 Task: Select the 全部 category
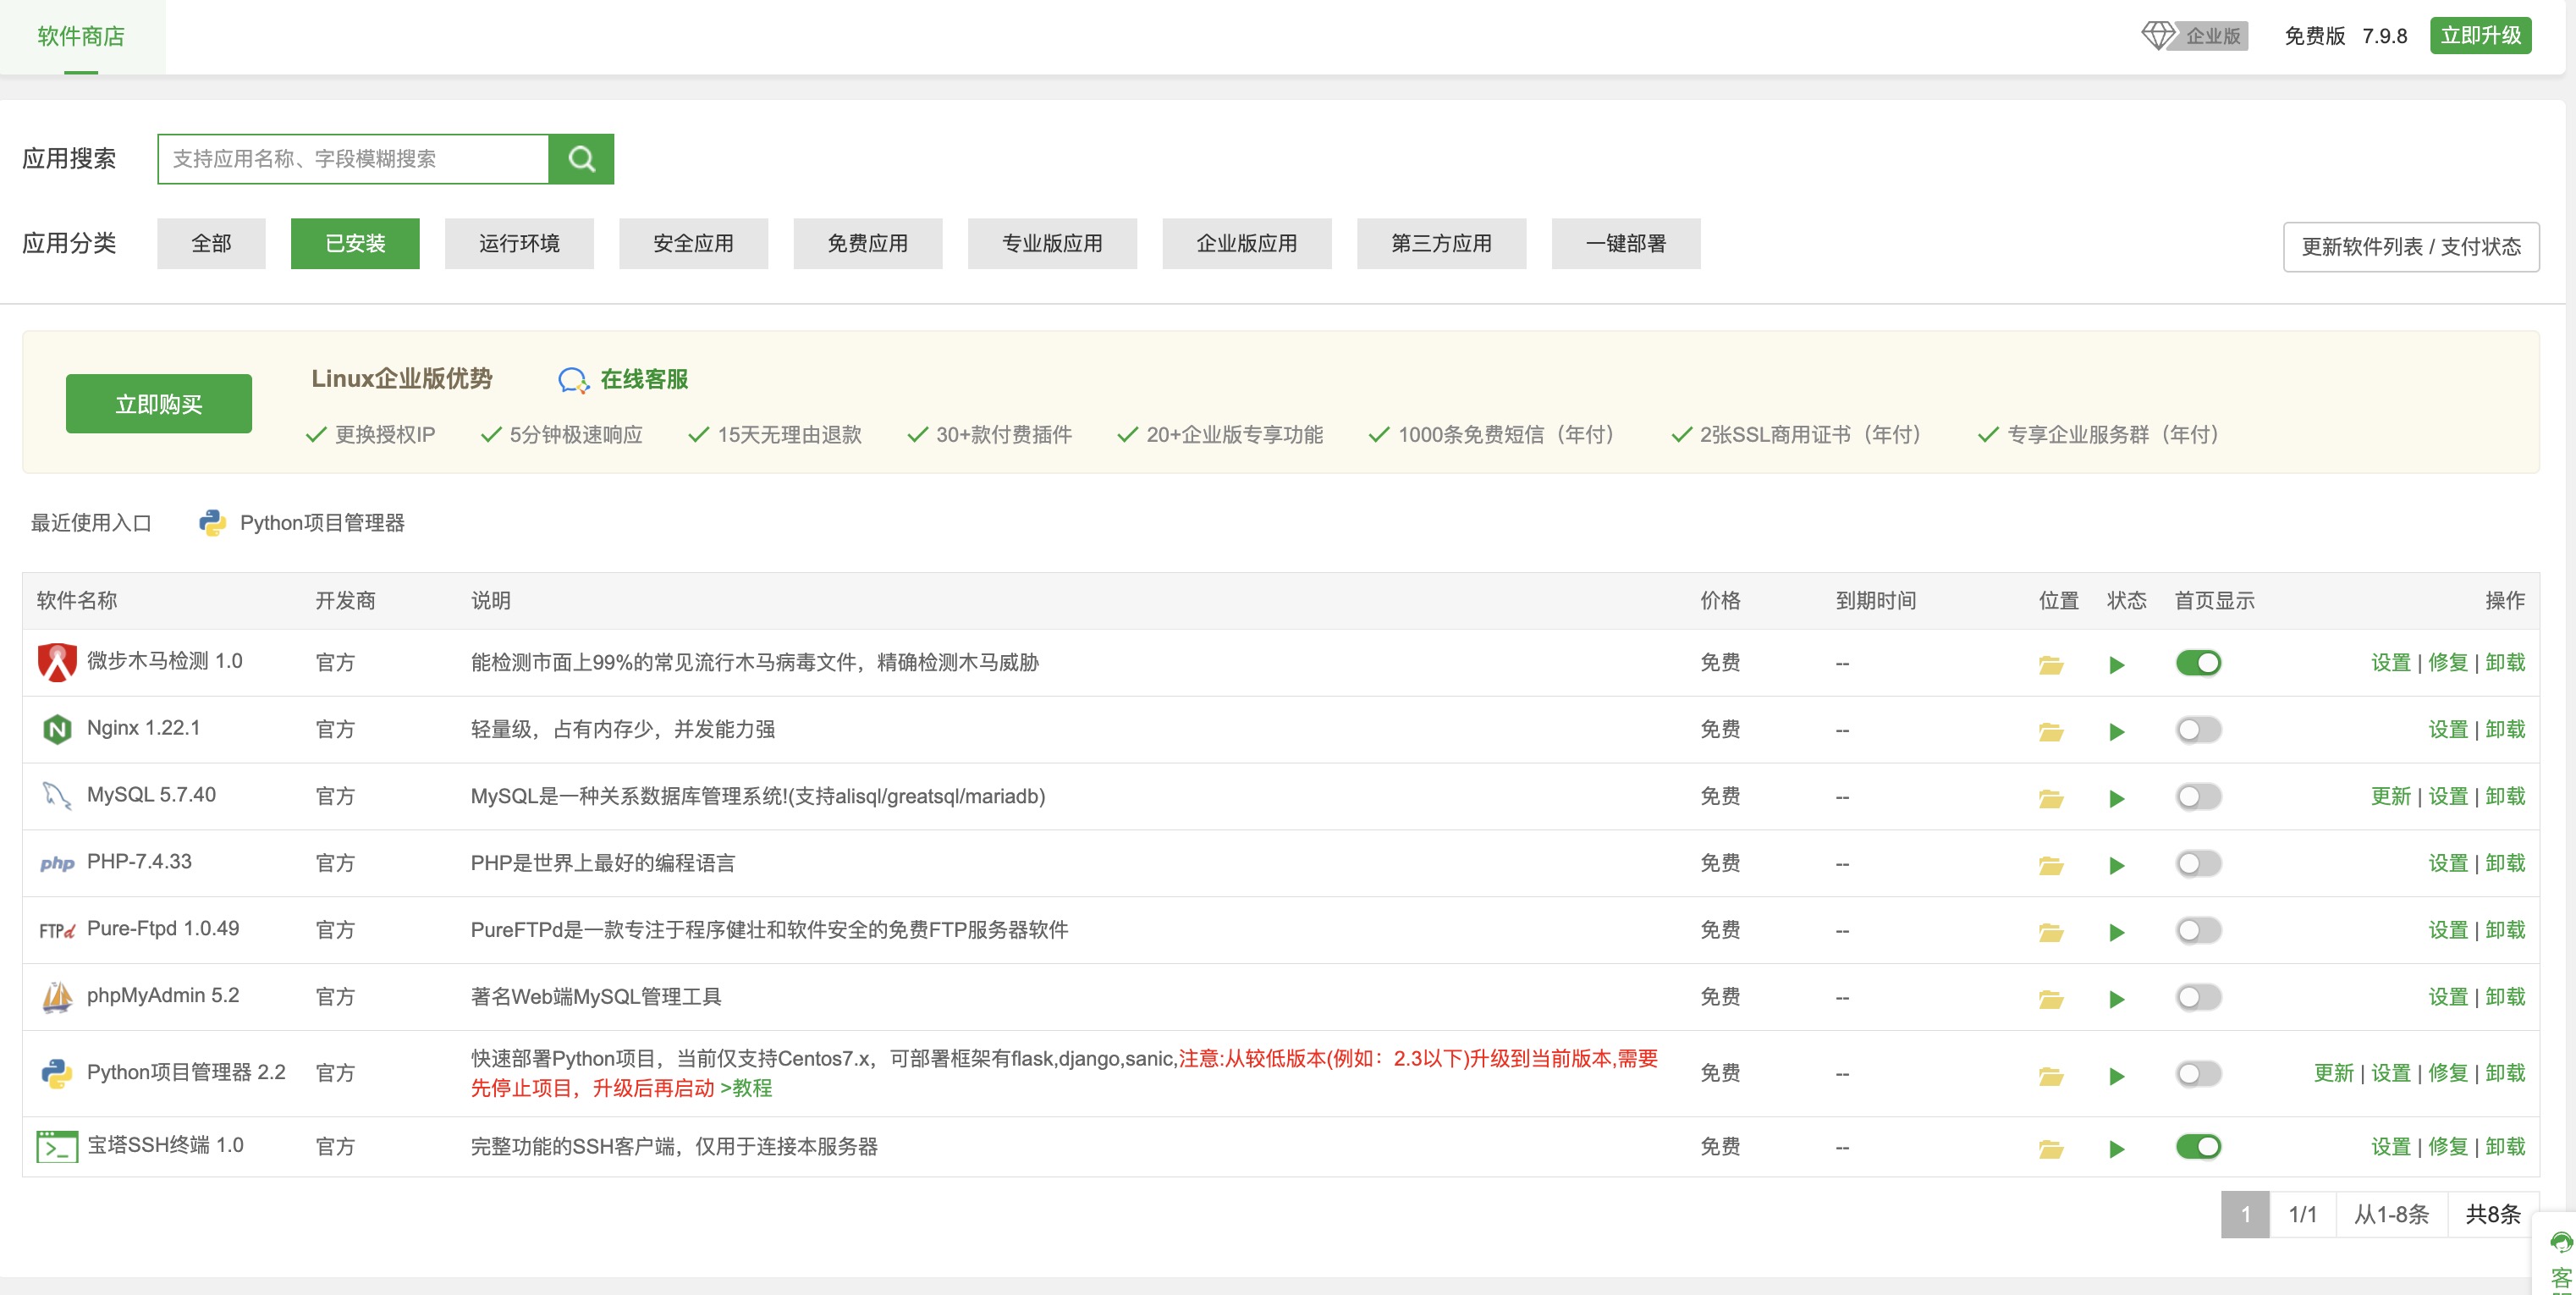point(211,244)
